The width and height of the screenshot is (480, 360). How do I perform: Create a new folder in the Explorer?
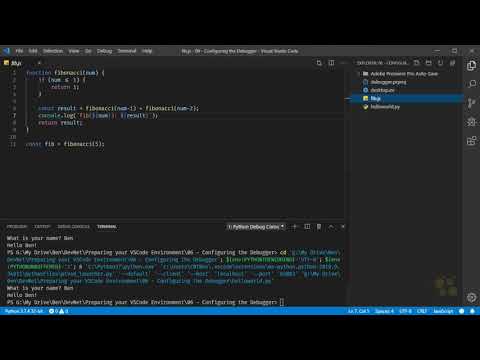click(x=429, y=63)
